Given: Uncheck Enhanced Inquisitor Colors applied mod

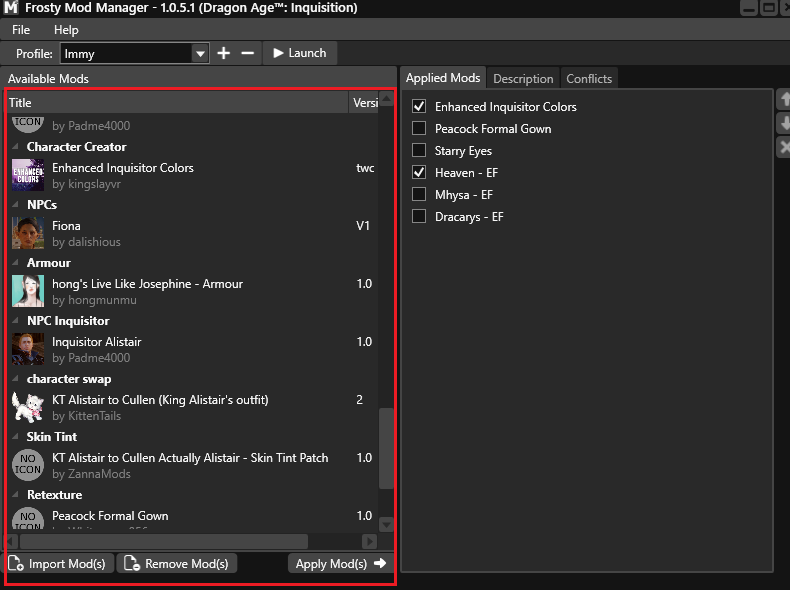Looking at the screenshot, I should (419, 106).
